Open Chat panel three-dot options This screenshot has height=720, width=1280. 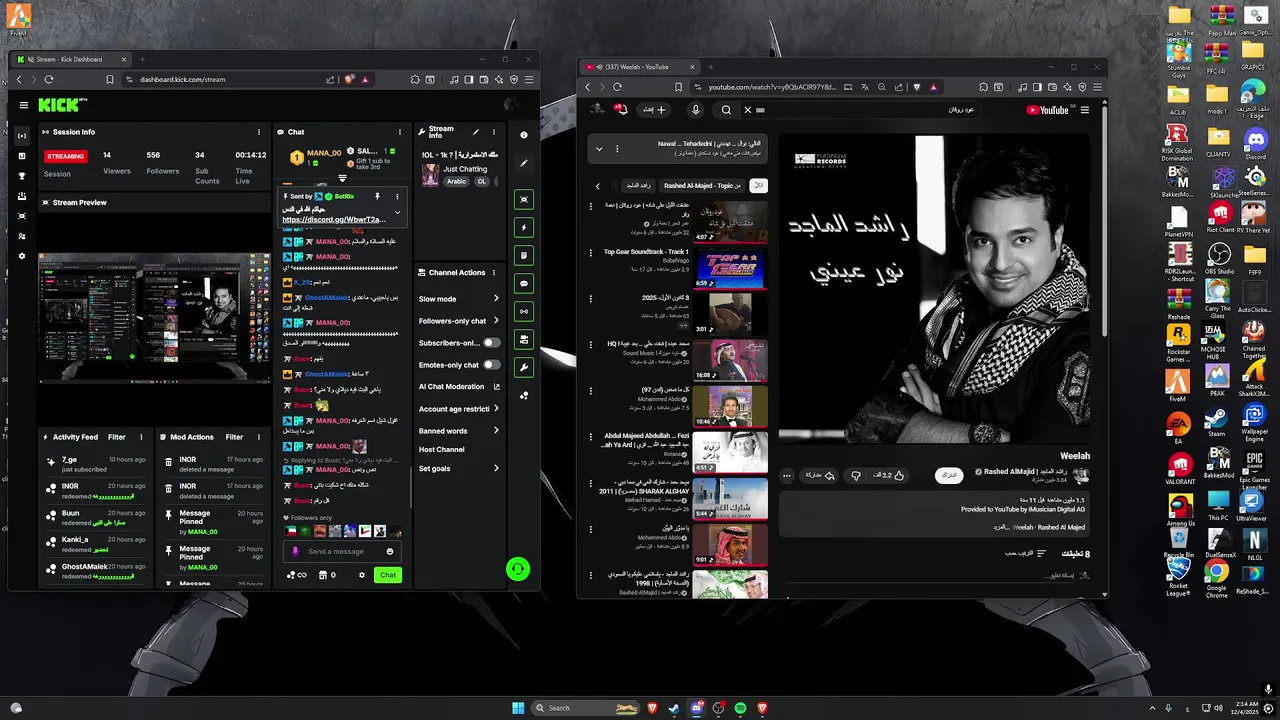click(x=400, y=132)
